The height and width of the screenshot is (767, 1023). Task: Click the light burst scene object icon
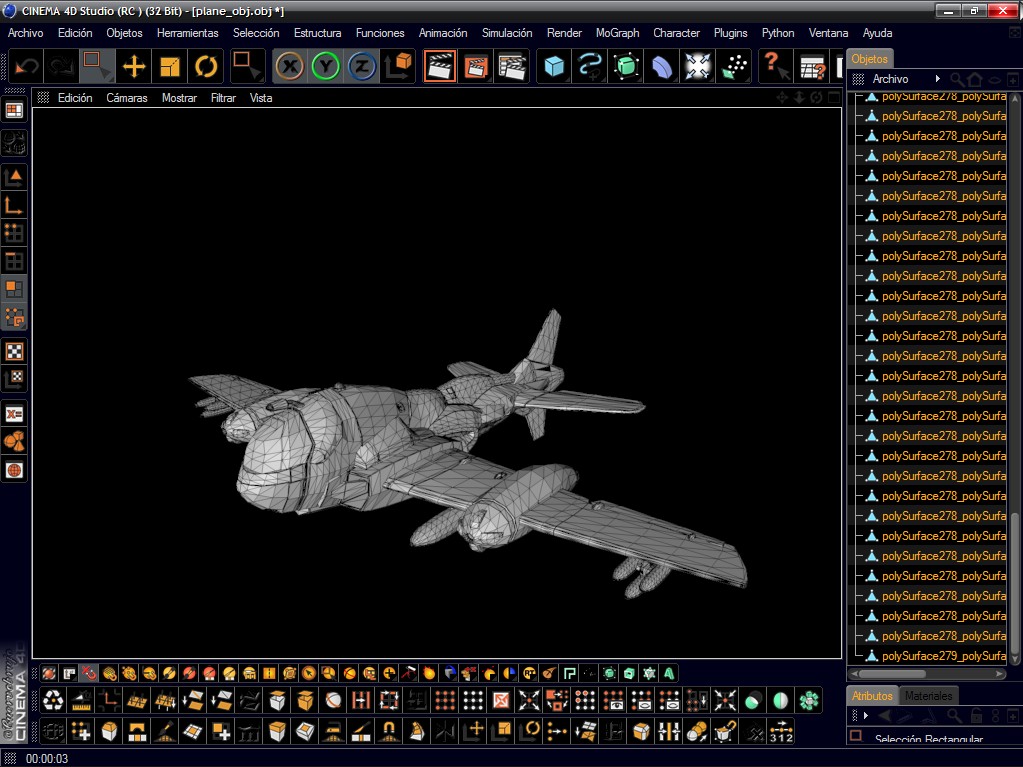pyautogui.click(x=697, y=66)
